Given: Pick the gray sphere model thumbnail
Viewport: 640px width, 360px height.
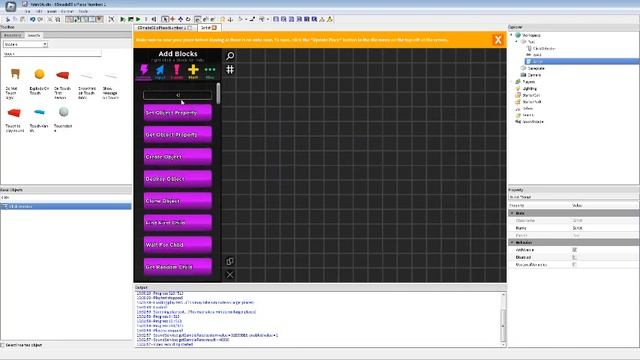Looking at the screenshot, I should (x=63, y=112).
